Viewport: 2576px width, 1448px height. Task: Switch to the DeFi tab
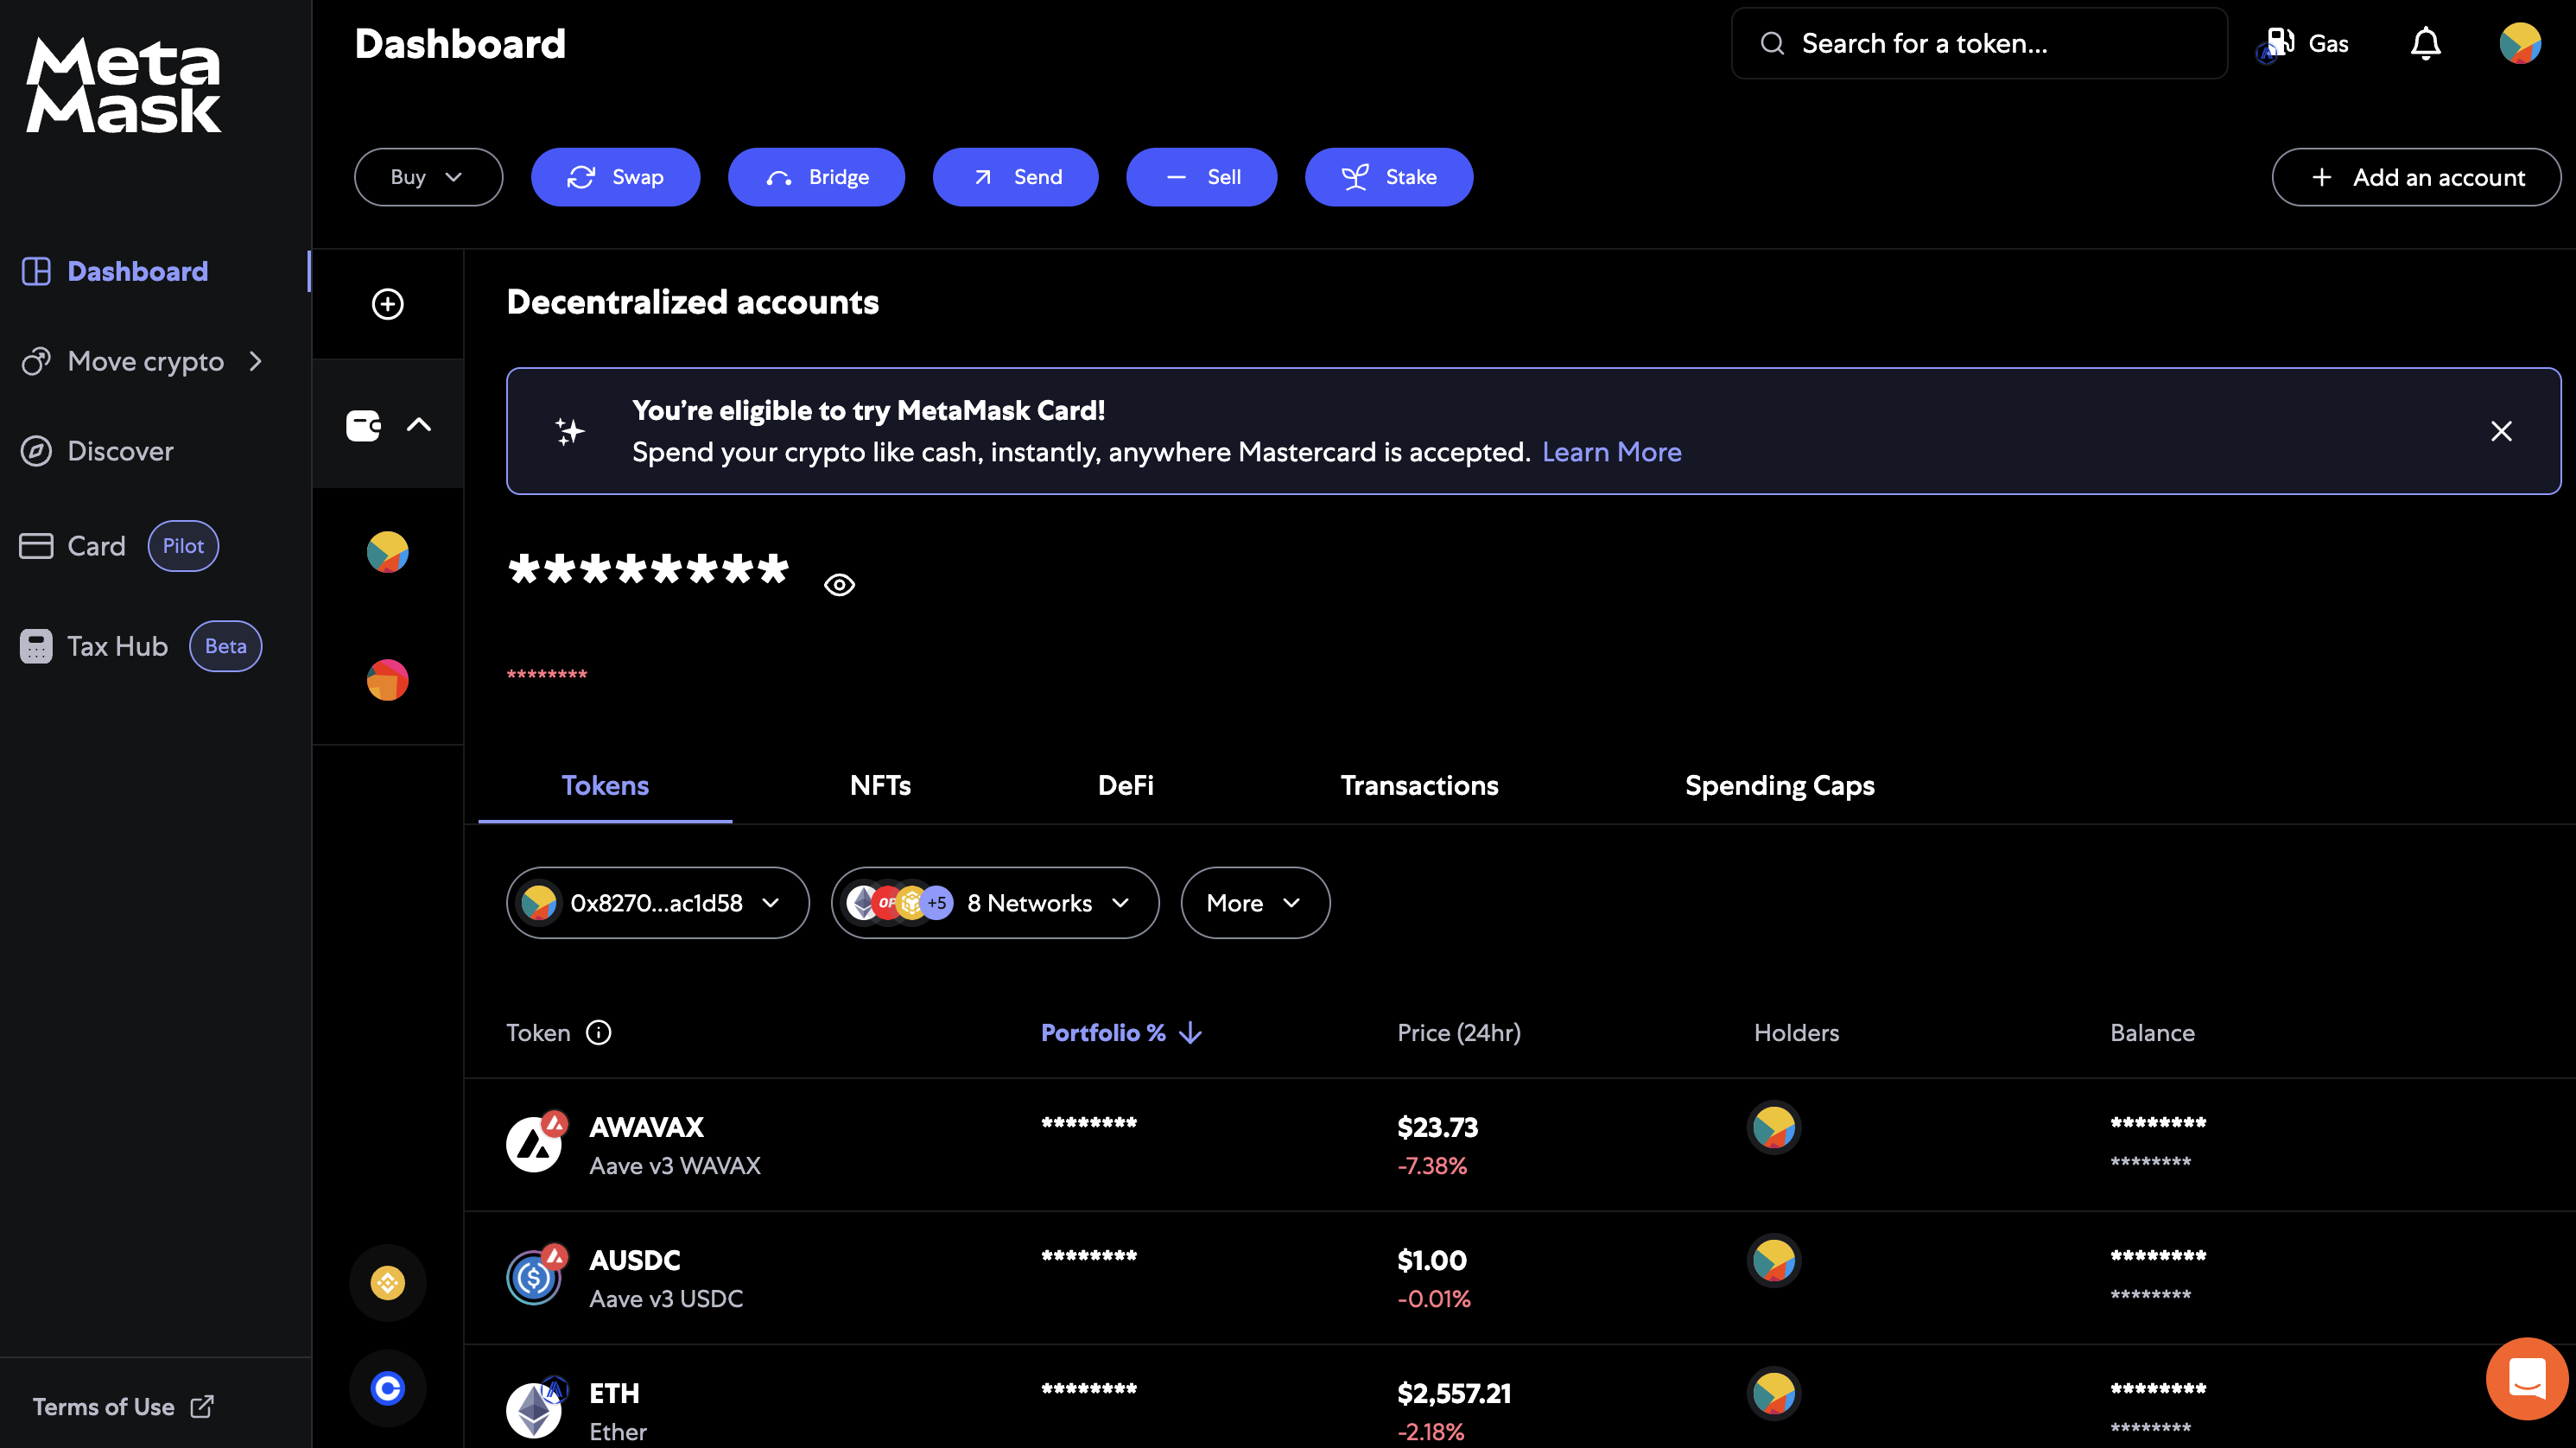[x=1125, y=786]
